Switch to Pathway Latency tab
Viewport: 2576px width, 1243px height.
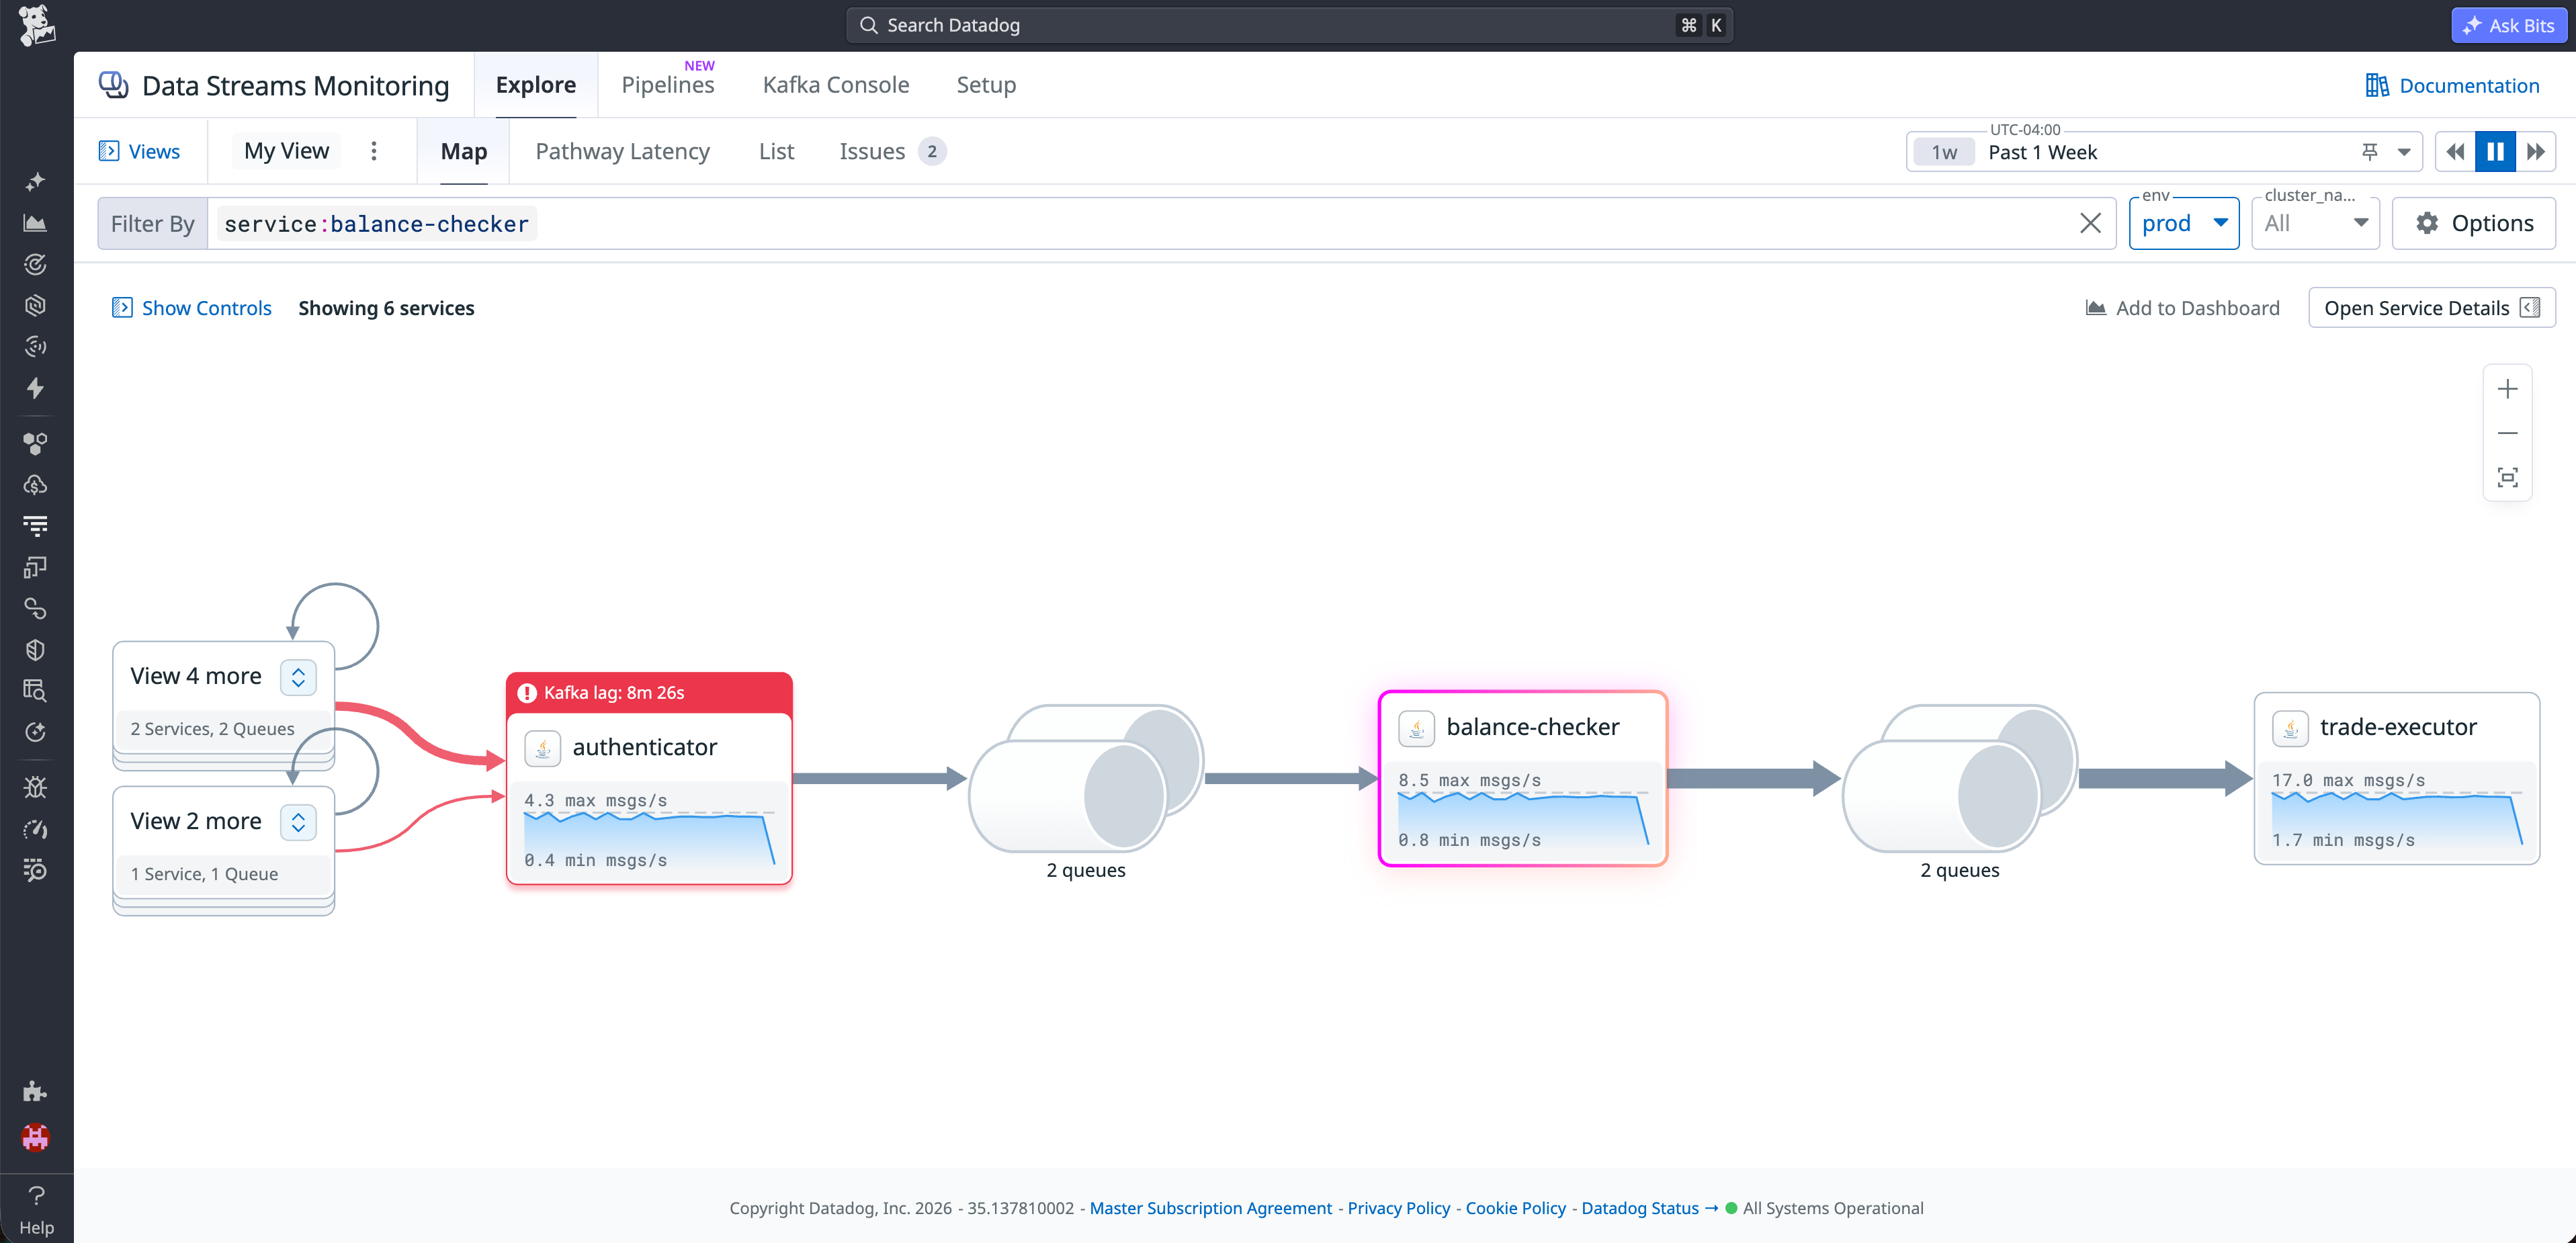(622, 151)
